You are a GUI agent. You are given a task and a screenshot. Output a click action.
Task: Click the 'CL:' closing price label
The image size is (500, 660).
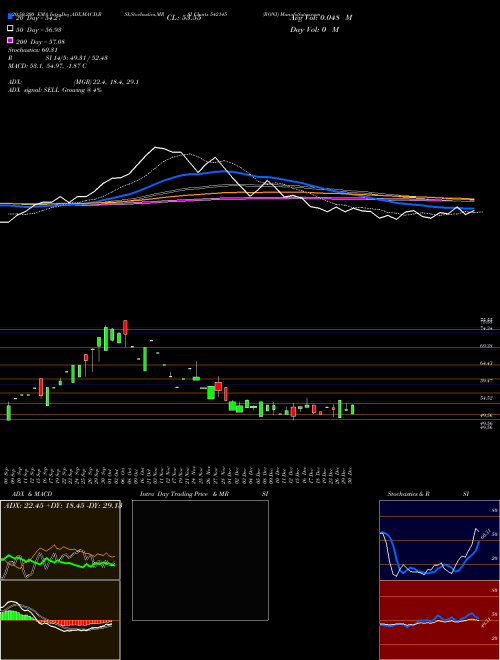pyautogui.click(x=184, y=18)
